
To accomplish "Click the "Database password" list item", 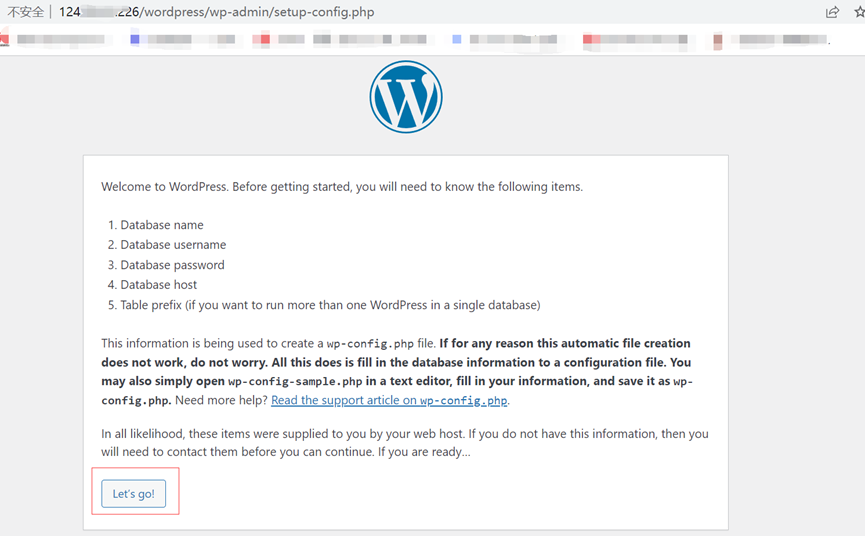I will click(172, 265).
